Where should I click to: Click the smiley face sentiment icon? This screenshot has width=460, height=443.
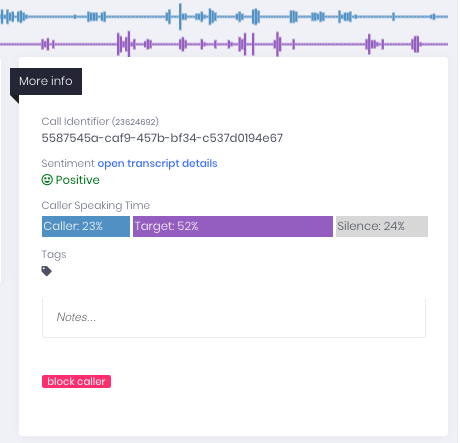tap(47, 180)
